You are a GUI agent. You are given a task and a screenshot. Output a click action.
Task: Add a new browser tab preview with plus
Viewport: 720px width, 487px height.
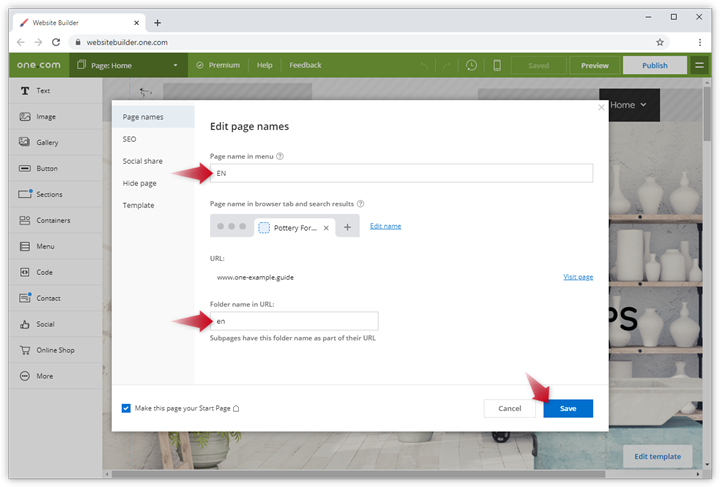pos(347,227)
